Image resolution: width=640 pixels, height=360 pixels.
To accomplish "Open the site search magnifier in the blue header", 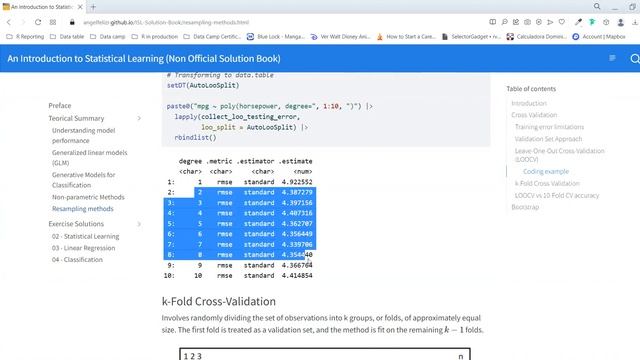I will click(635, 59).
